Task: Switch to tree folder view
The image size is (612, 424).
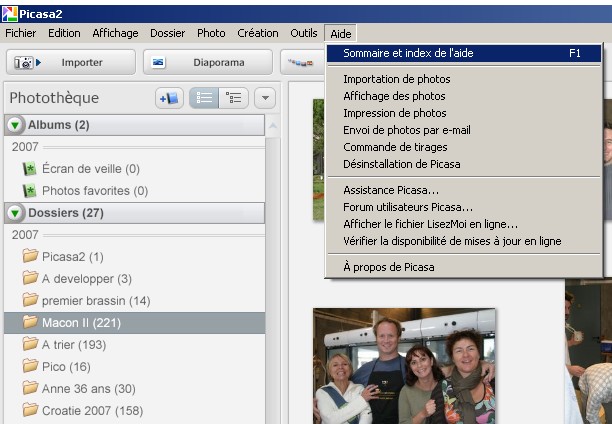Action: (233, 98)
